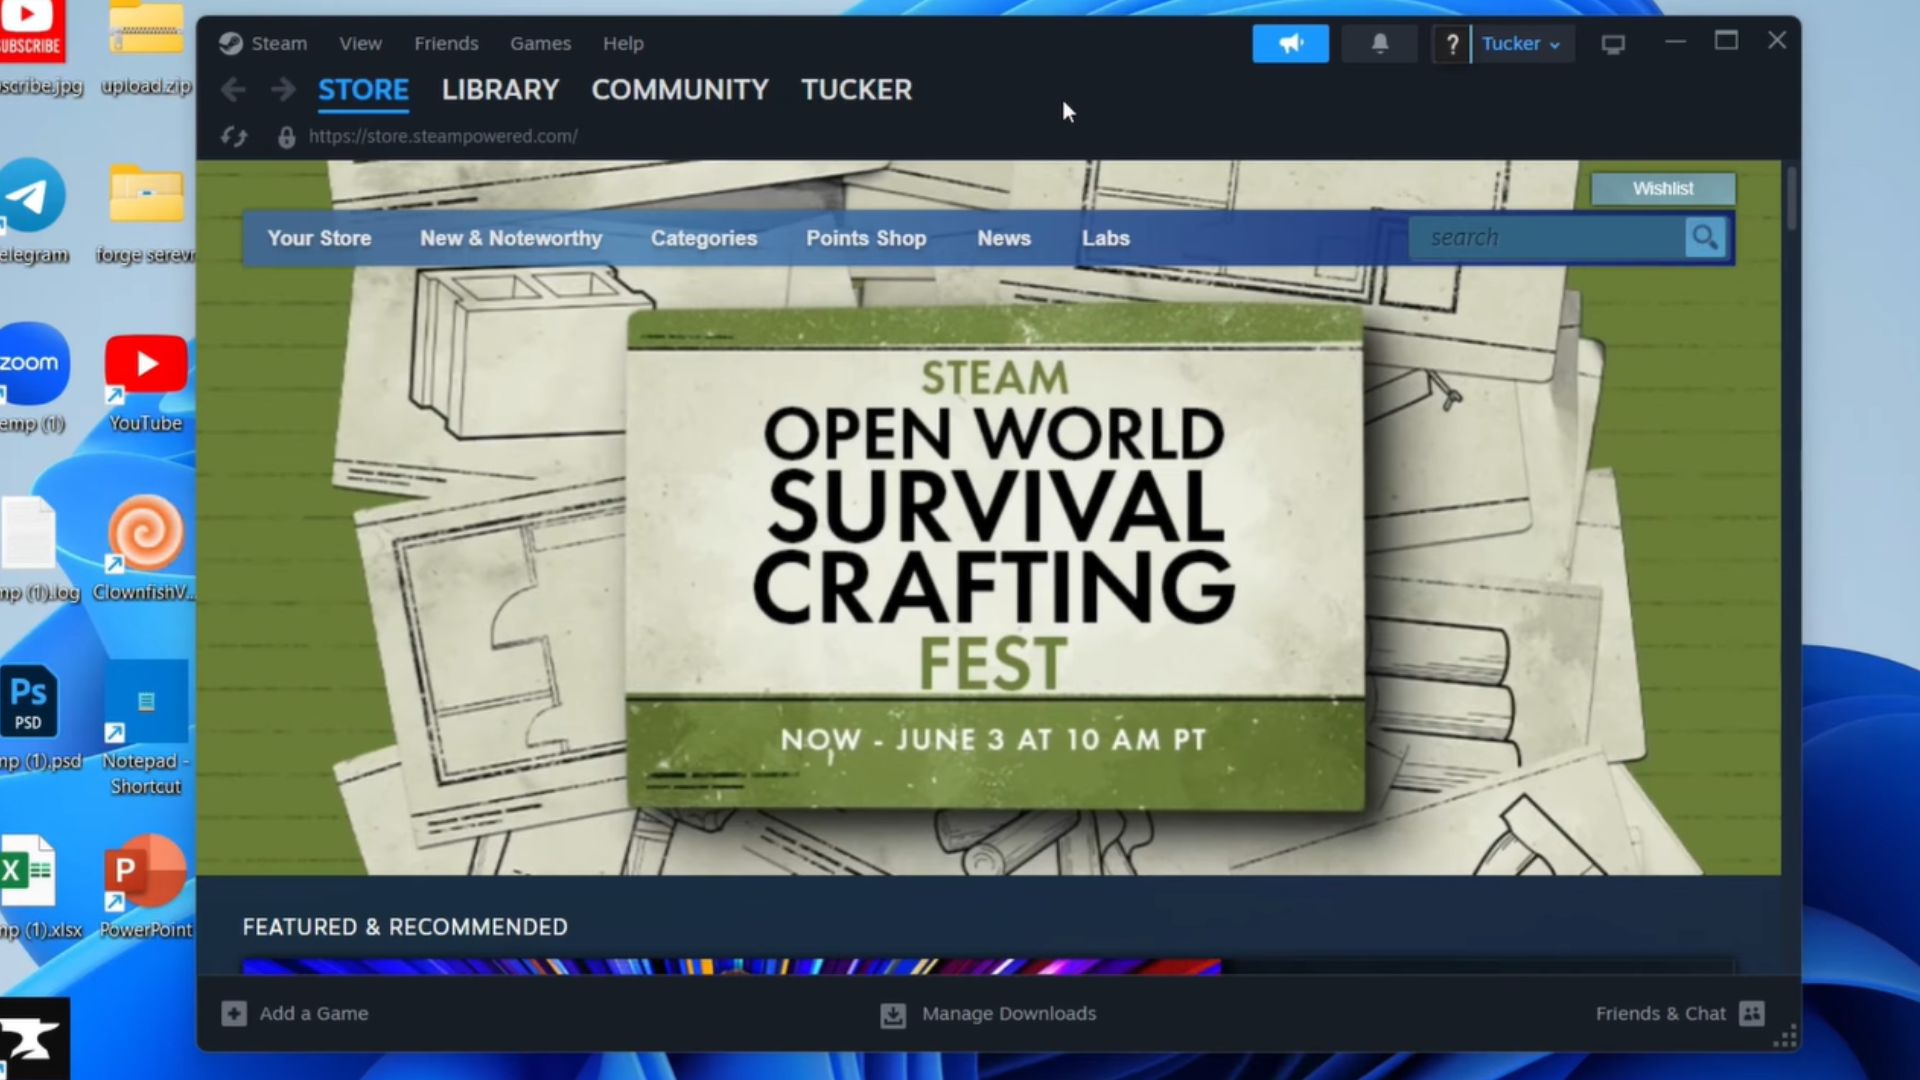Click the announcements megaphone icon

(x=1290, y=44)
